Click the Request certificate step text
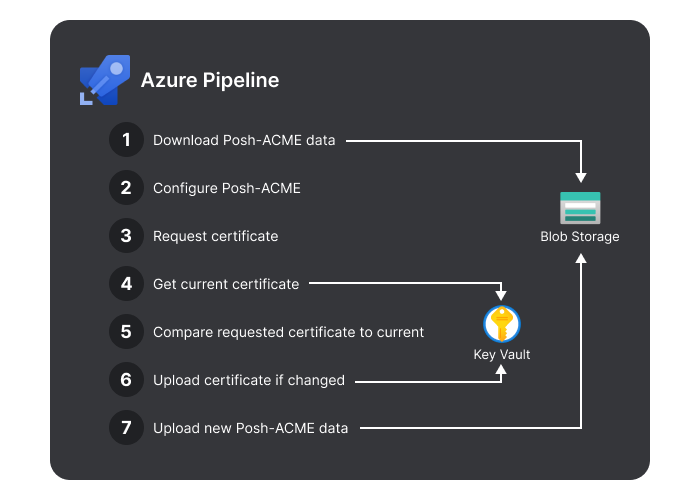Screen dimensions: 700x500 pos(215,236)
